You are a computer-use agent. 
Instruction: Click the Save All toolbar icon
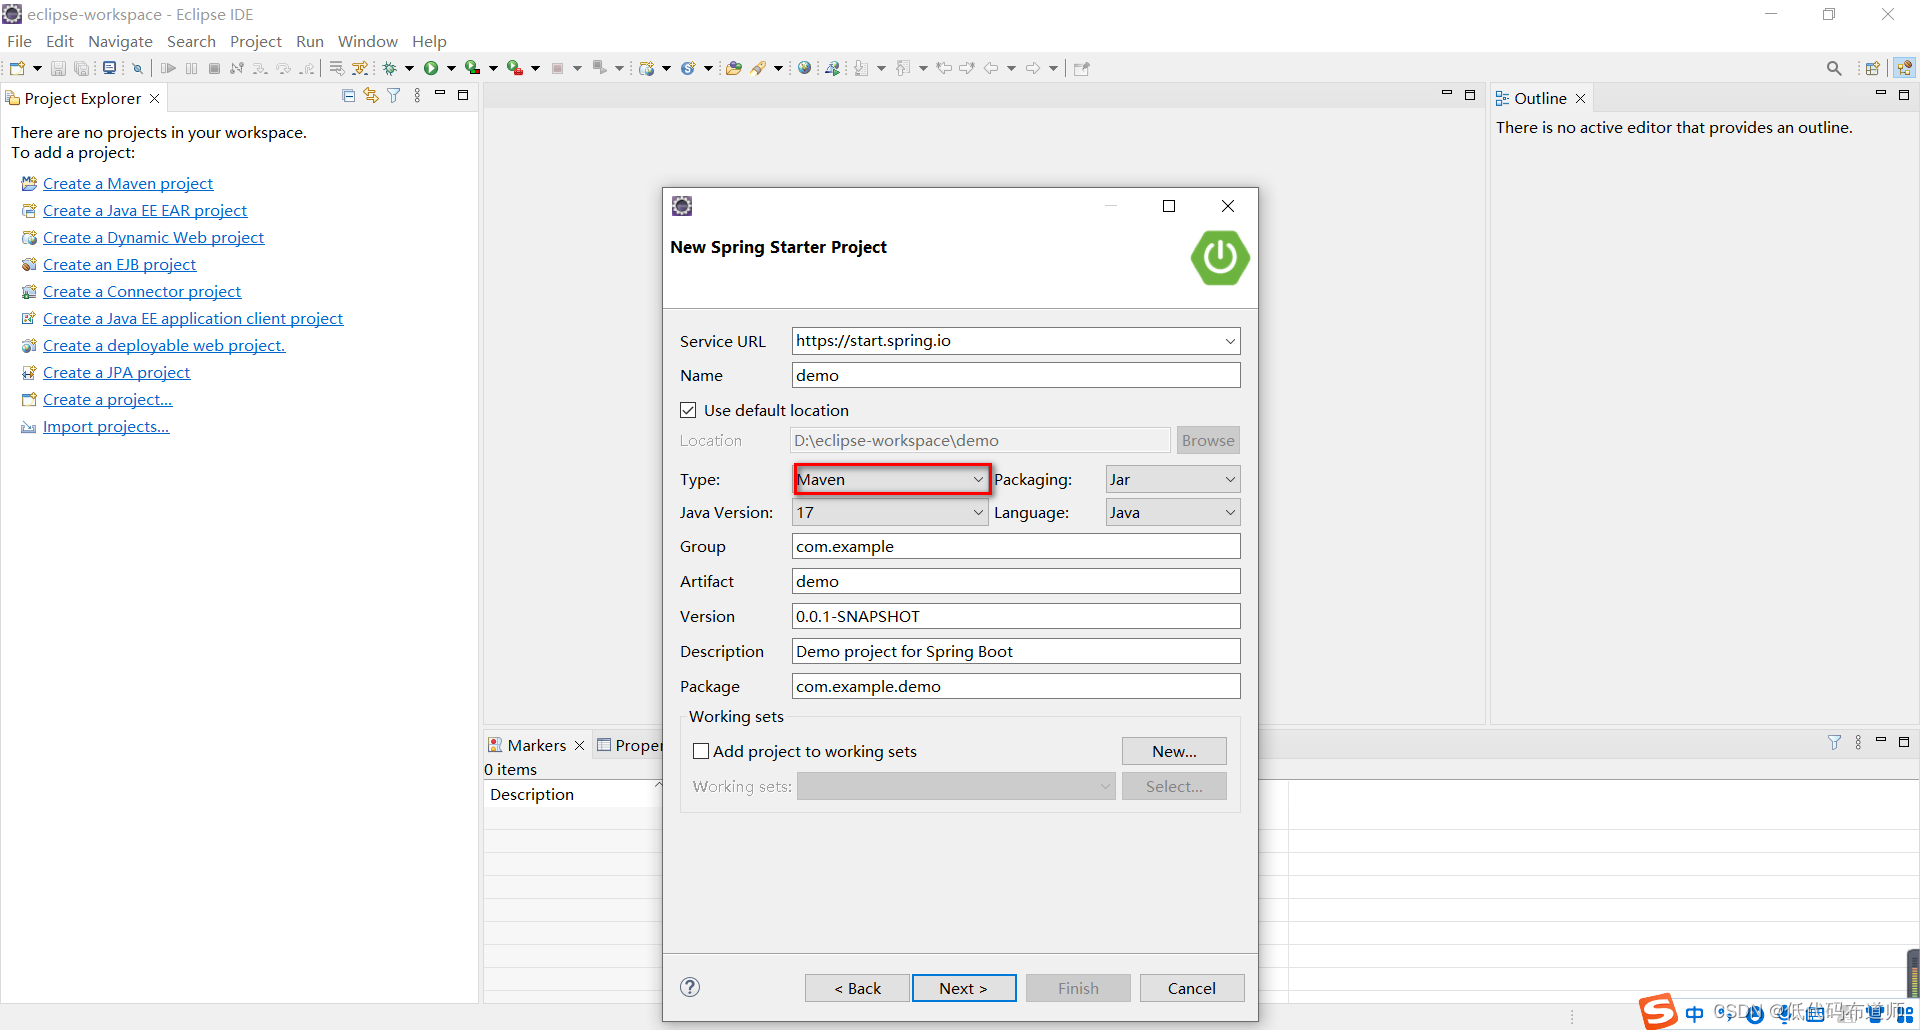81,68
